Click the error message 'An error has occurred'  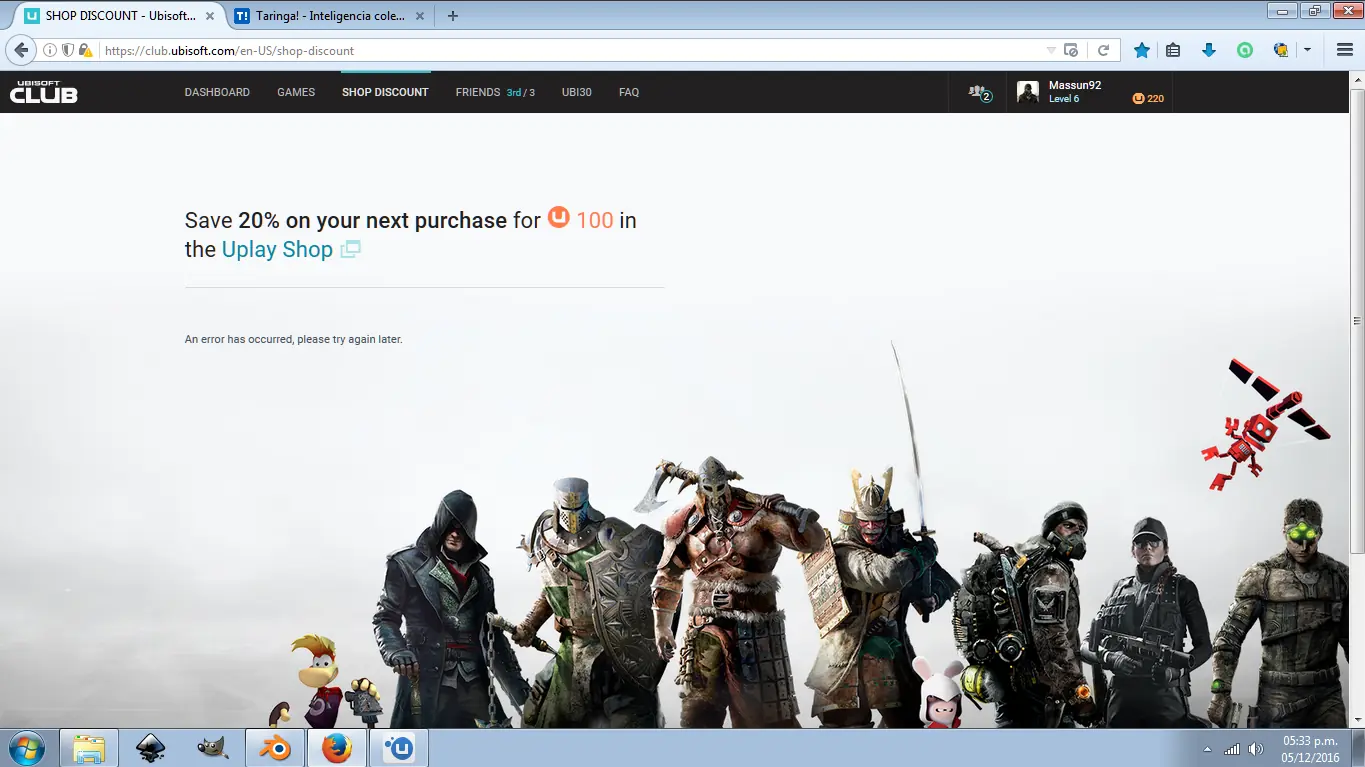293,339
